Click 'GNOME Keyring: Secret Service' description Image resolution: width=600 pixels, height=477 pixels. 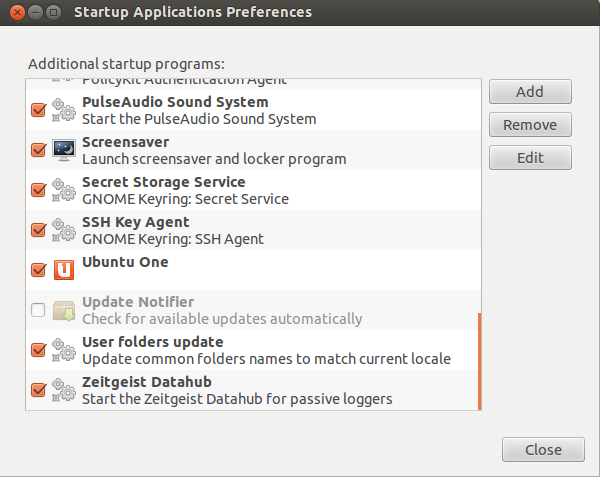tap(186, 199)
